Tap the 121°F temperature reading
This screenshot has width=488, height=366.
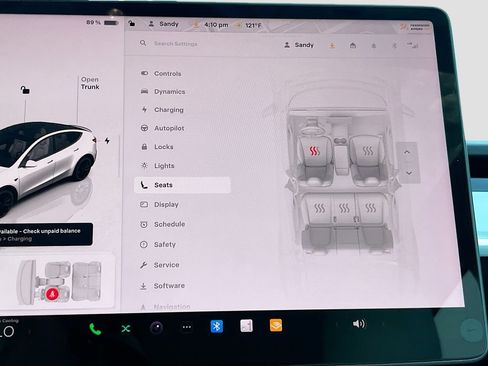pyautogui.click(x=253, y=25)
